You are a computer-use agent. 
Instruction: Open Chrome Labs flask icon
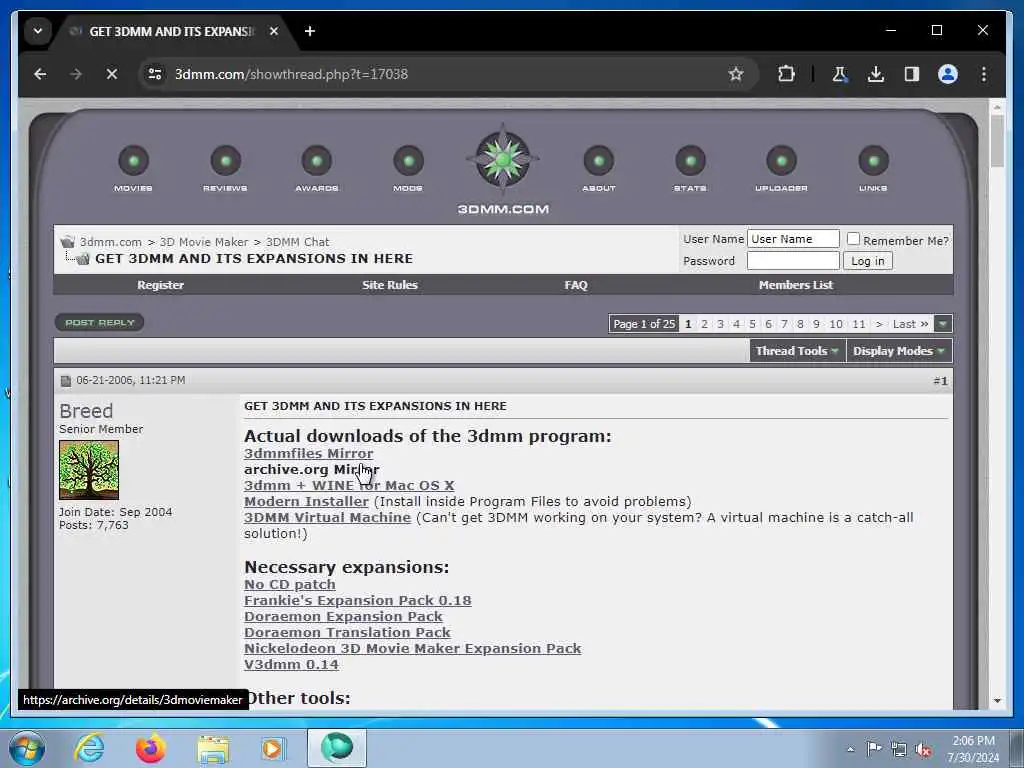[840, 74]
